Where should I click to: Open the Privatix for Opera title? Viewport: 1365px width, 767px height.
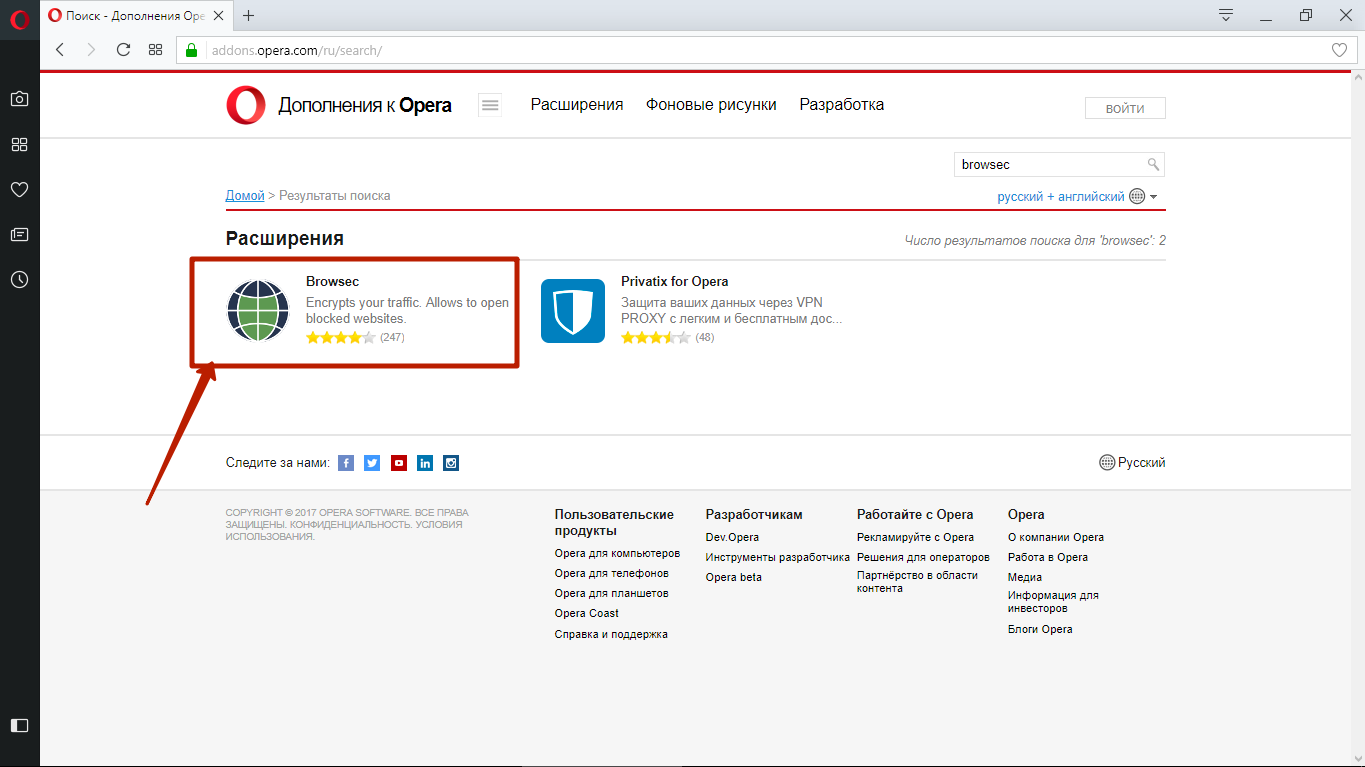[675, 282]
